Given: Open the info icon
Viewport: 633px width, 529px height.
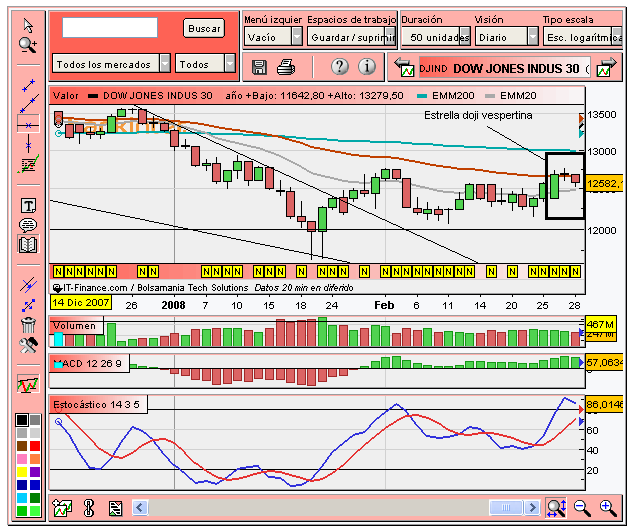Looking at the screenshot, I should coord(367,66).
